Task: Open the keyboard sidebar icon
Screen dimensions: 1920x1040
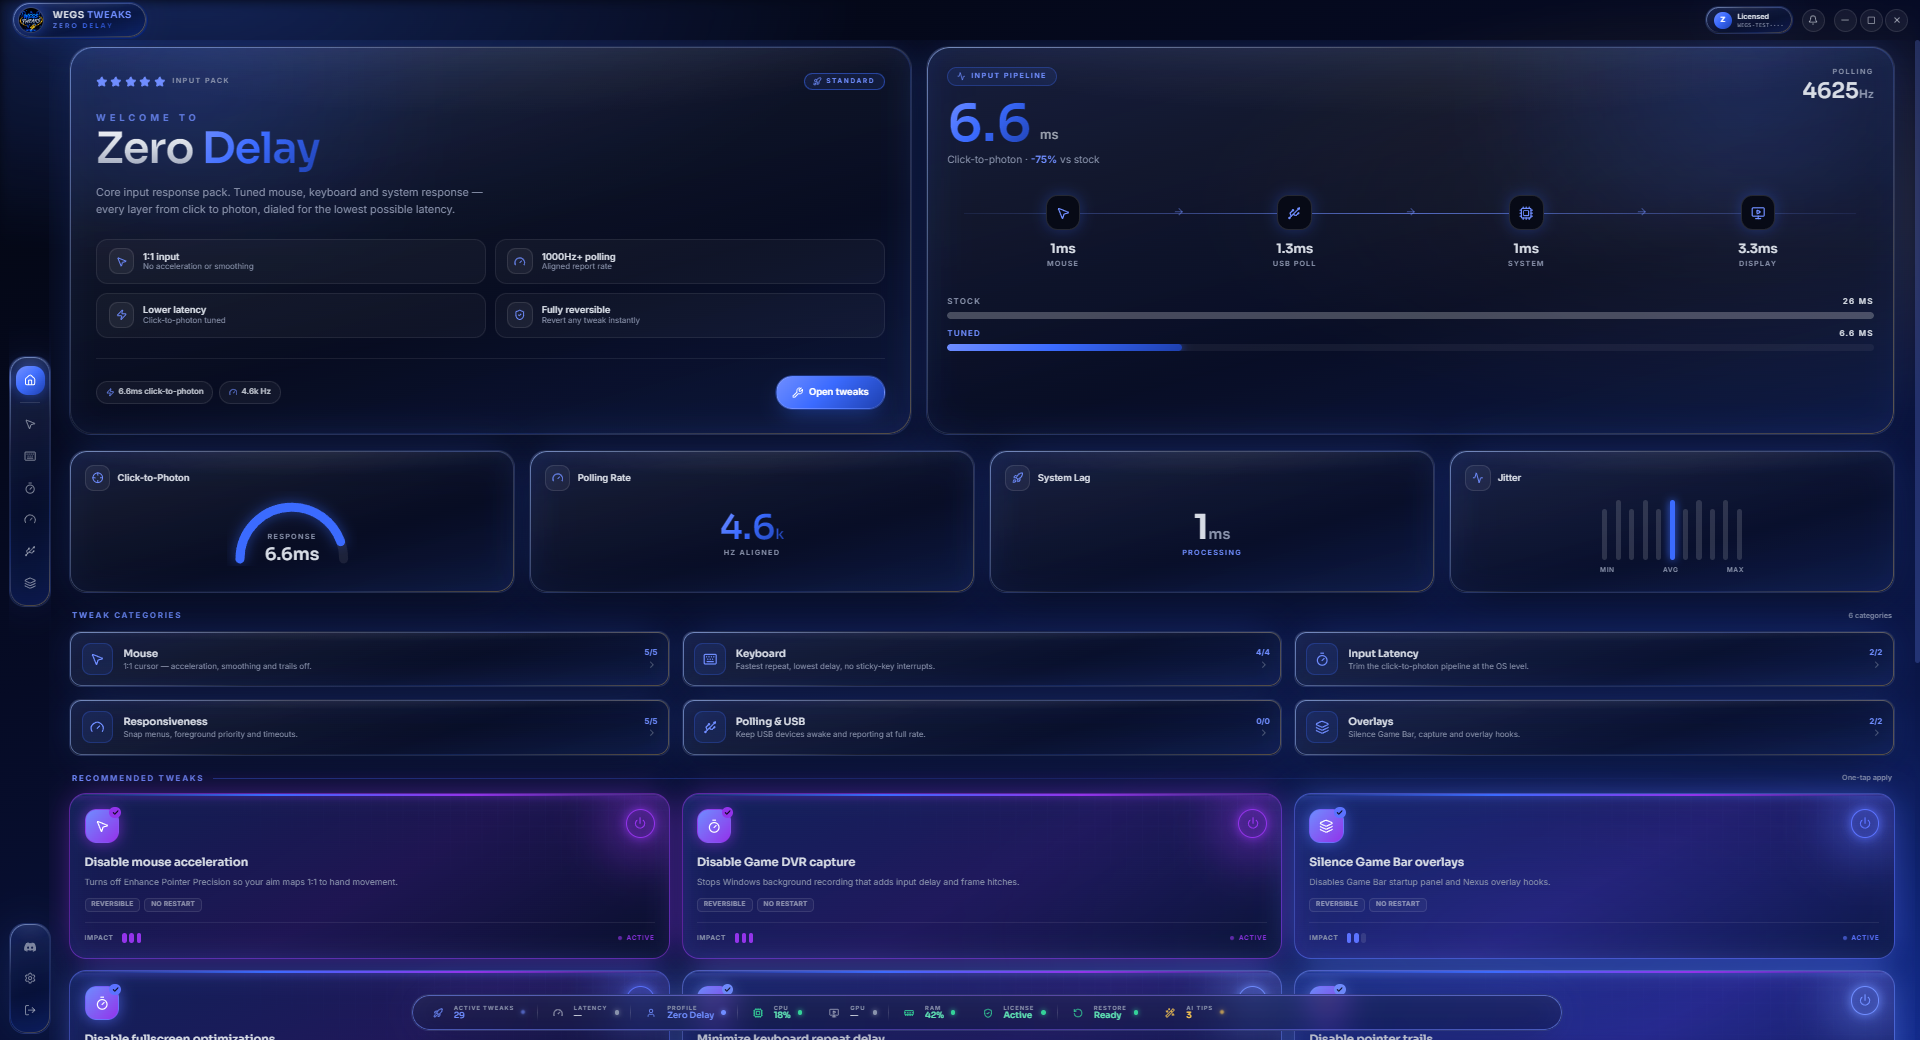Action: pos(30,457)
